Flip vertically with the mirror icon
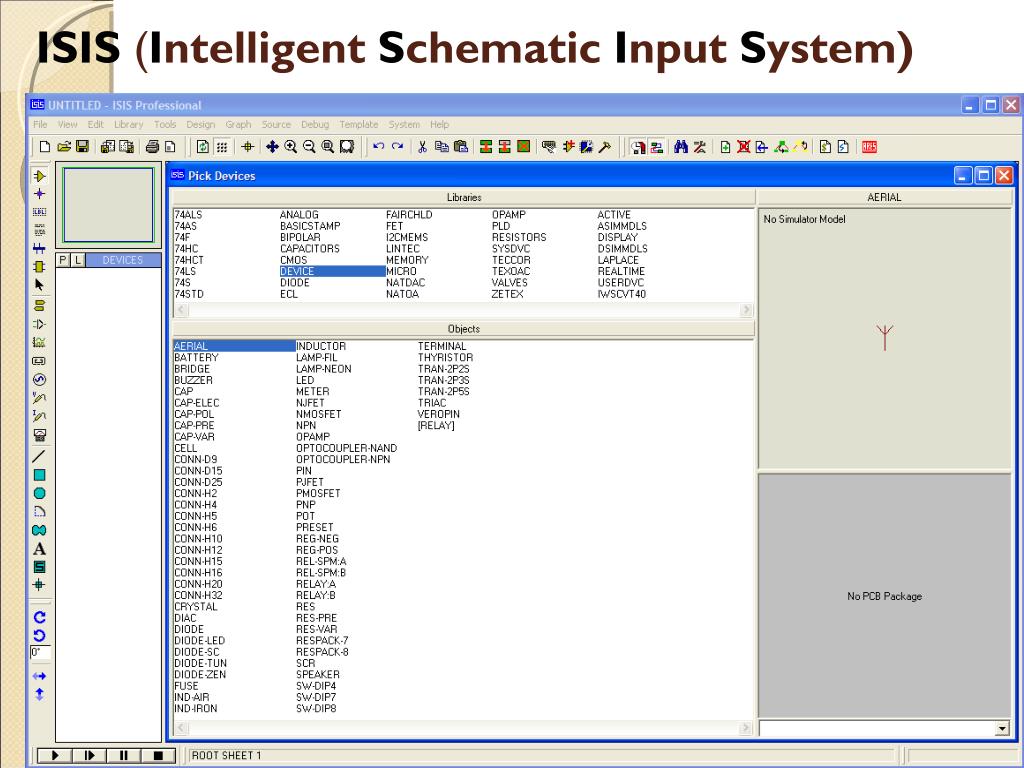The image size is (1024, 768). 39,694
